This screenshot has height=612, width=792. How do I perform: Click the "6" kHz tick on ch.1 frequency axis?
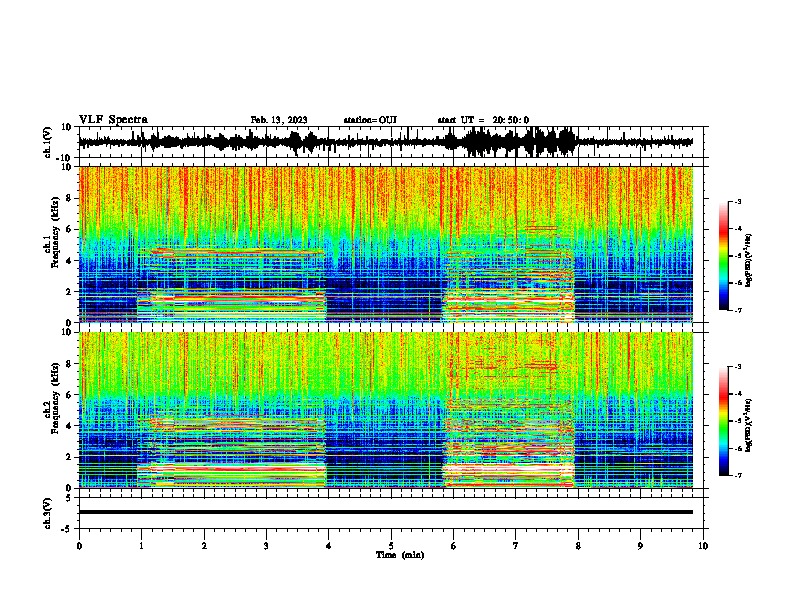click(x=70, y=229)
